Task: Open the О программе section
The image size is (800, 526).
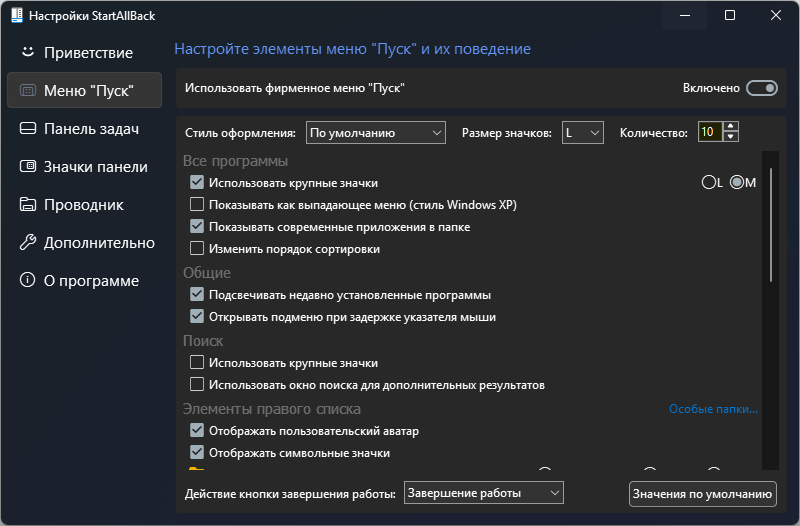Action: click(91, 281)
